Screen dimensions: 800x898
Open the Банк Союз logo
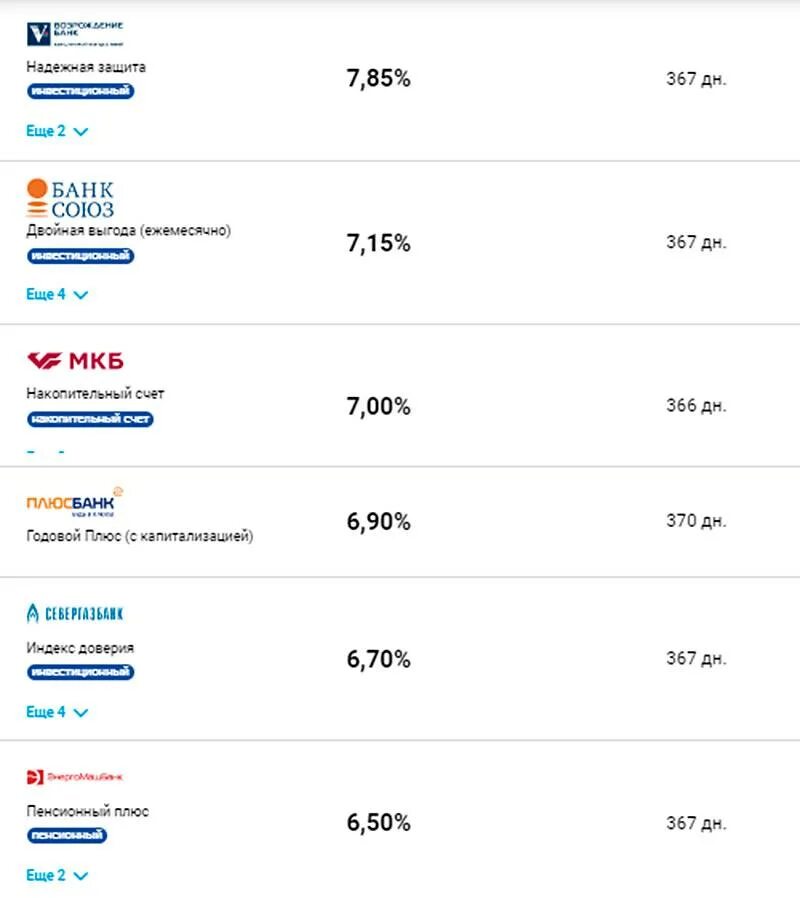(70, 198)
